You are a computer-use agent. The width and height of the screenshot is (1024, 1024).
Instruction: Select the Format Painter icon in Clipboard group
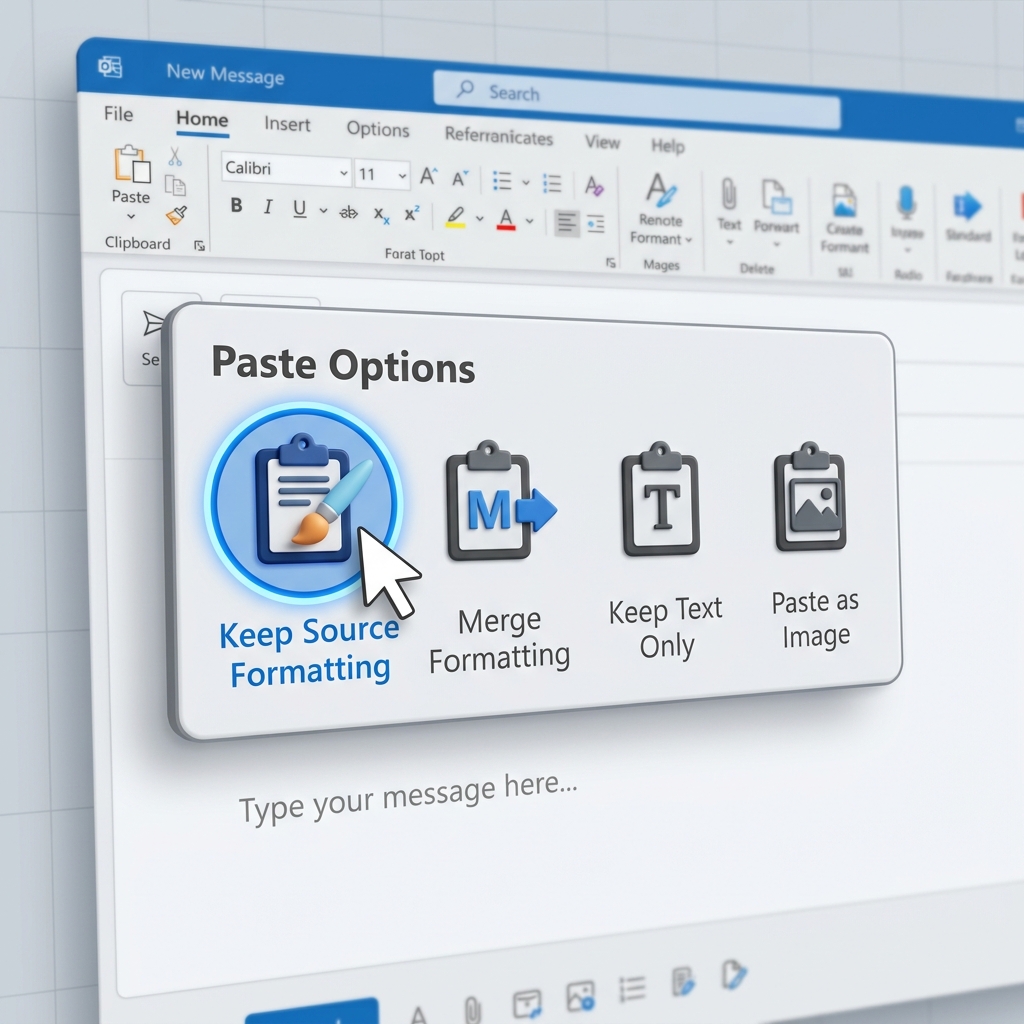point(176,216)
